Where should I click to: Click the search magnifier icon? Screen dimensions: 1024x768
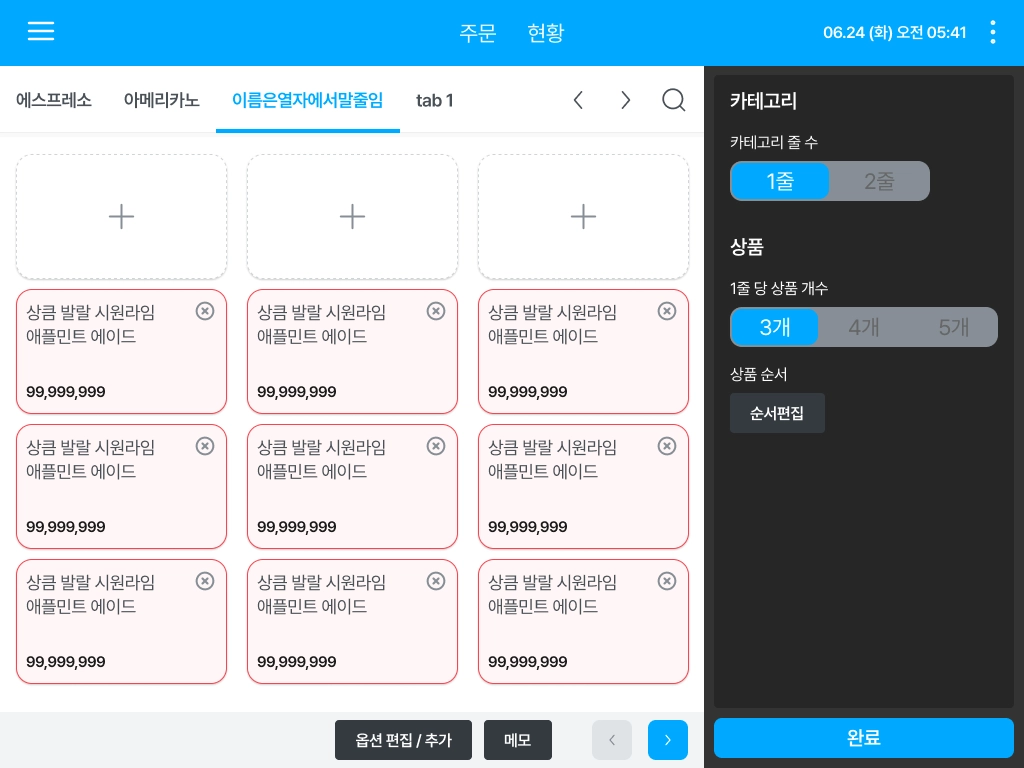pos(673,100)
